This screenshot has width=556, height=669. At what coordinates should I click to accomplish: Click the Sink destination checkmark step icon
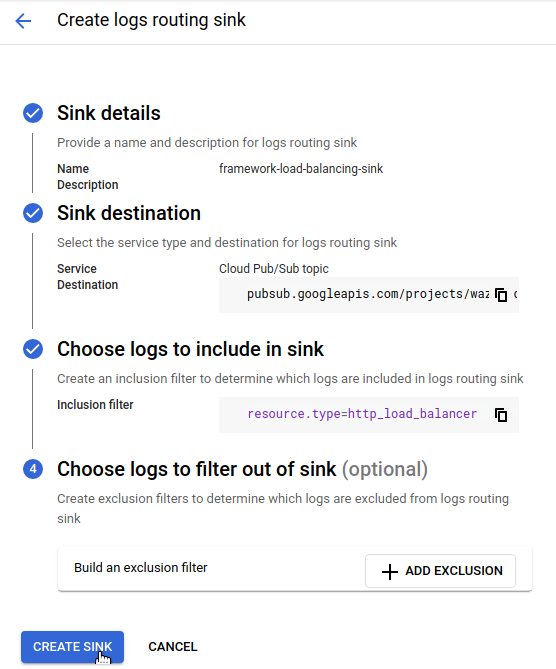coord(33,213)
